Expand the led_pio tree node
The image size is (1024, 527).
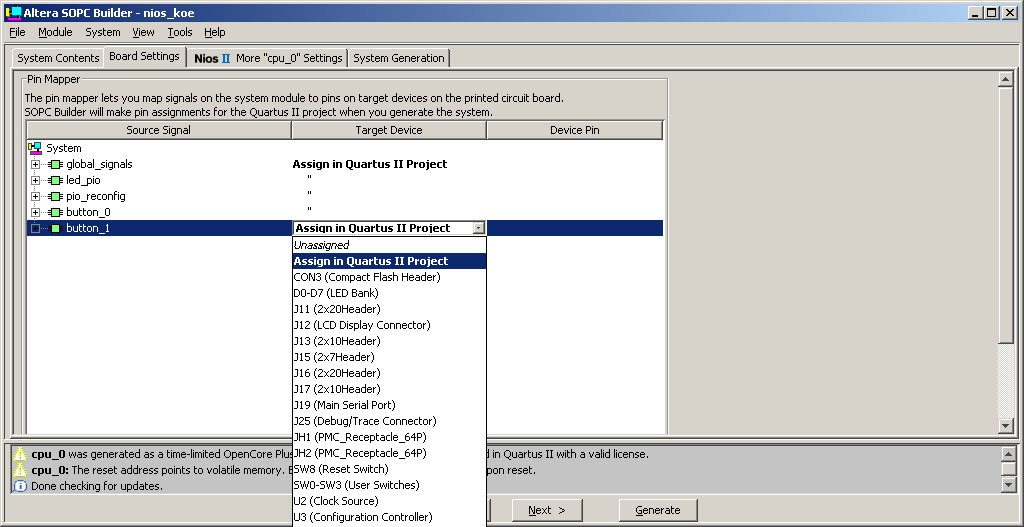tap(35, 180)
